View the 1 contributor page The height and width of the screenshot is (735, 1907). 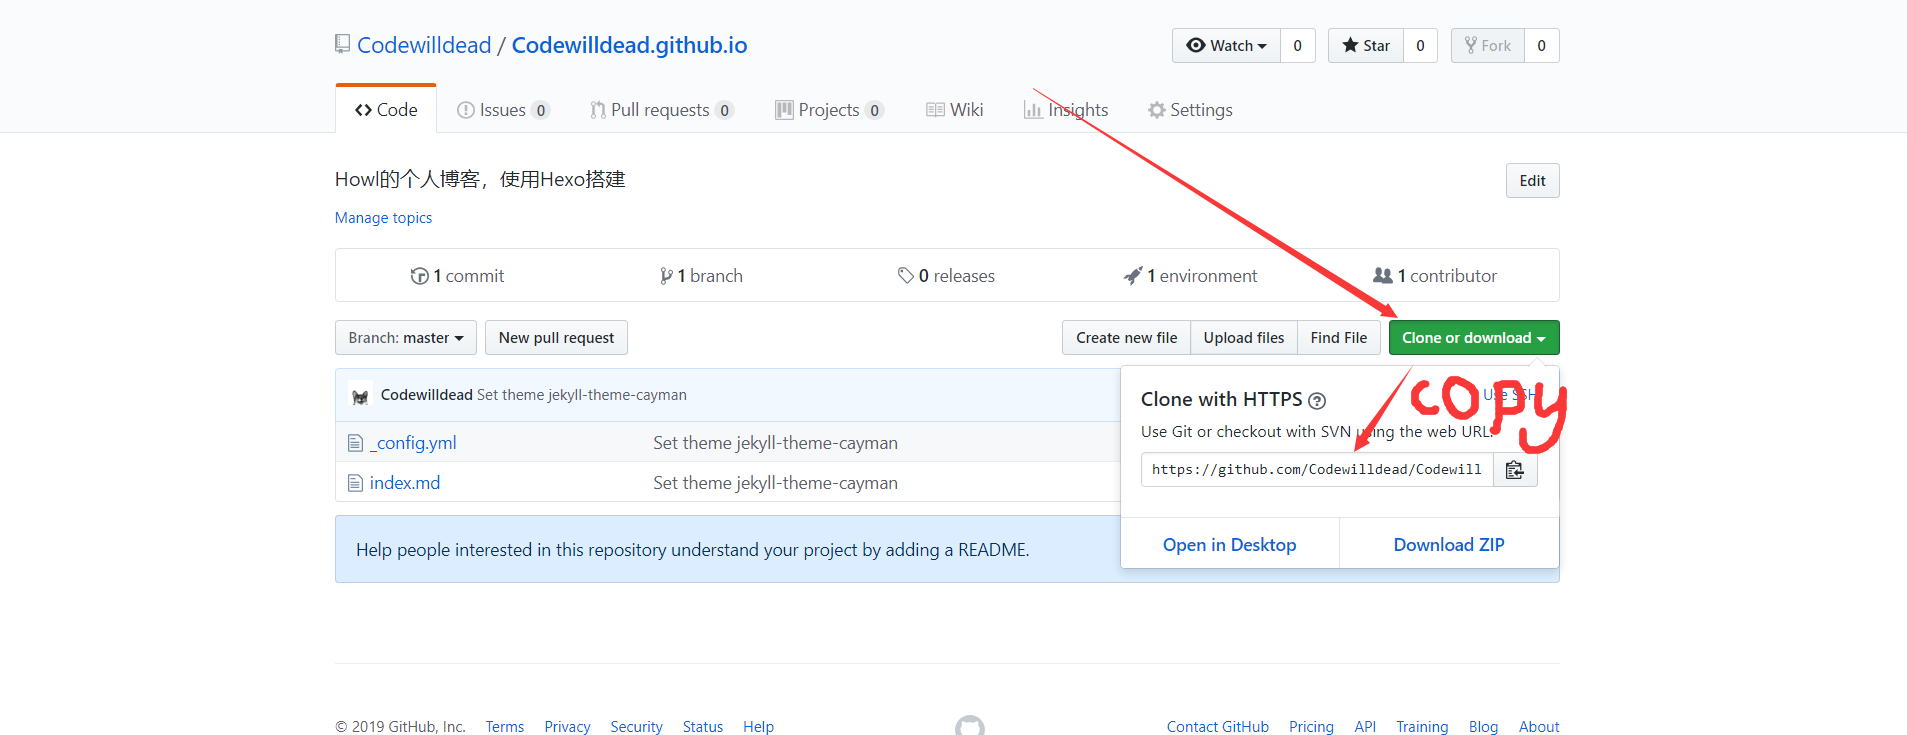pos(1435,276)
